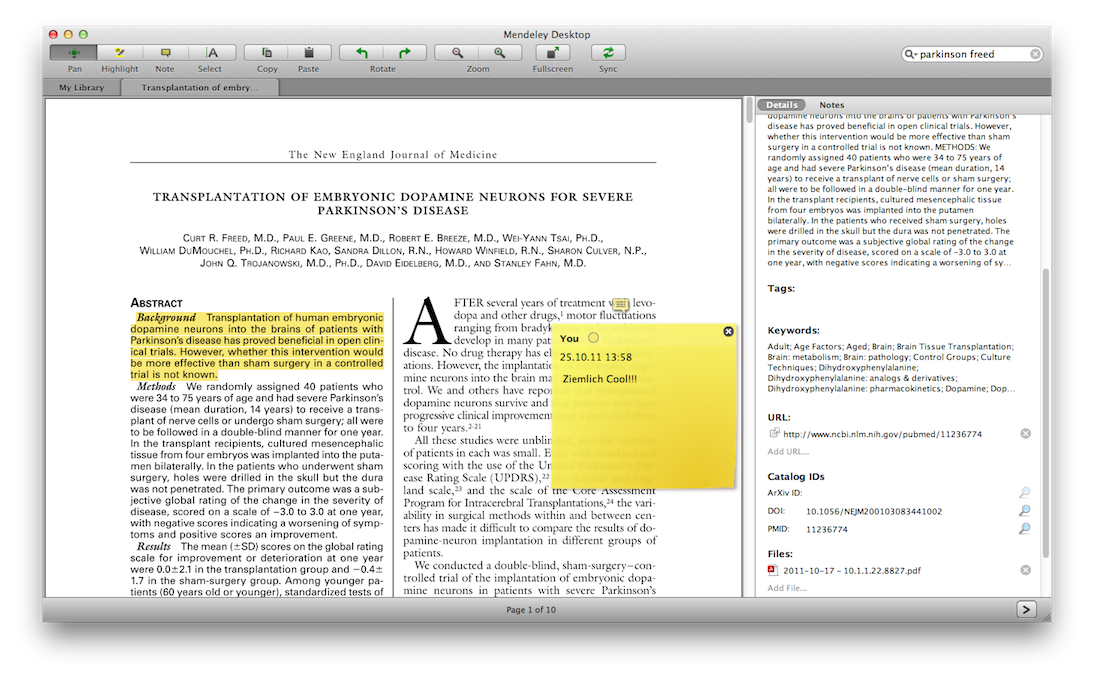The width and height of the screenshot is (1094, 681).
Task: Look up details by PMID
Action: pos(1024,529)
